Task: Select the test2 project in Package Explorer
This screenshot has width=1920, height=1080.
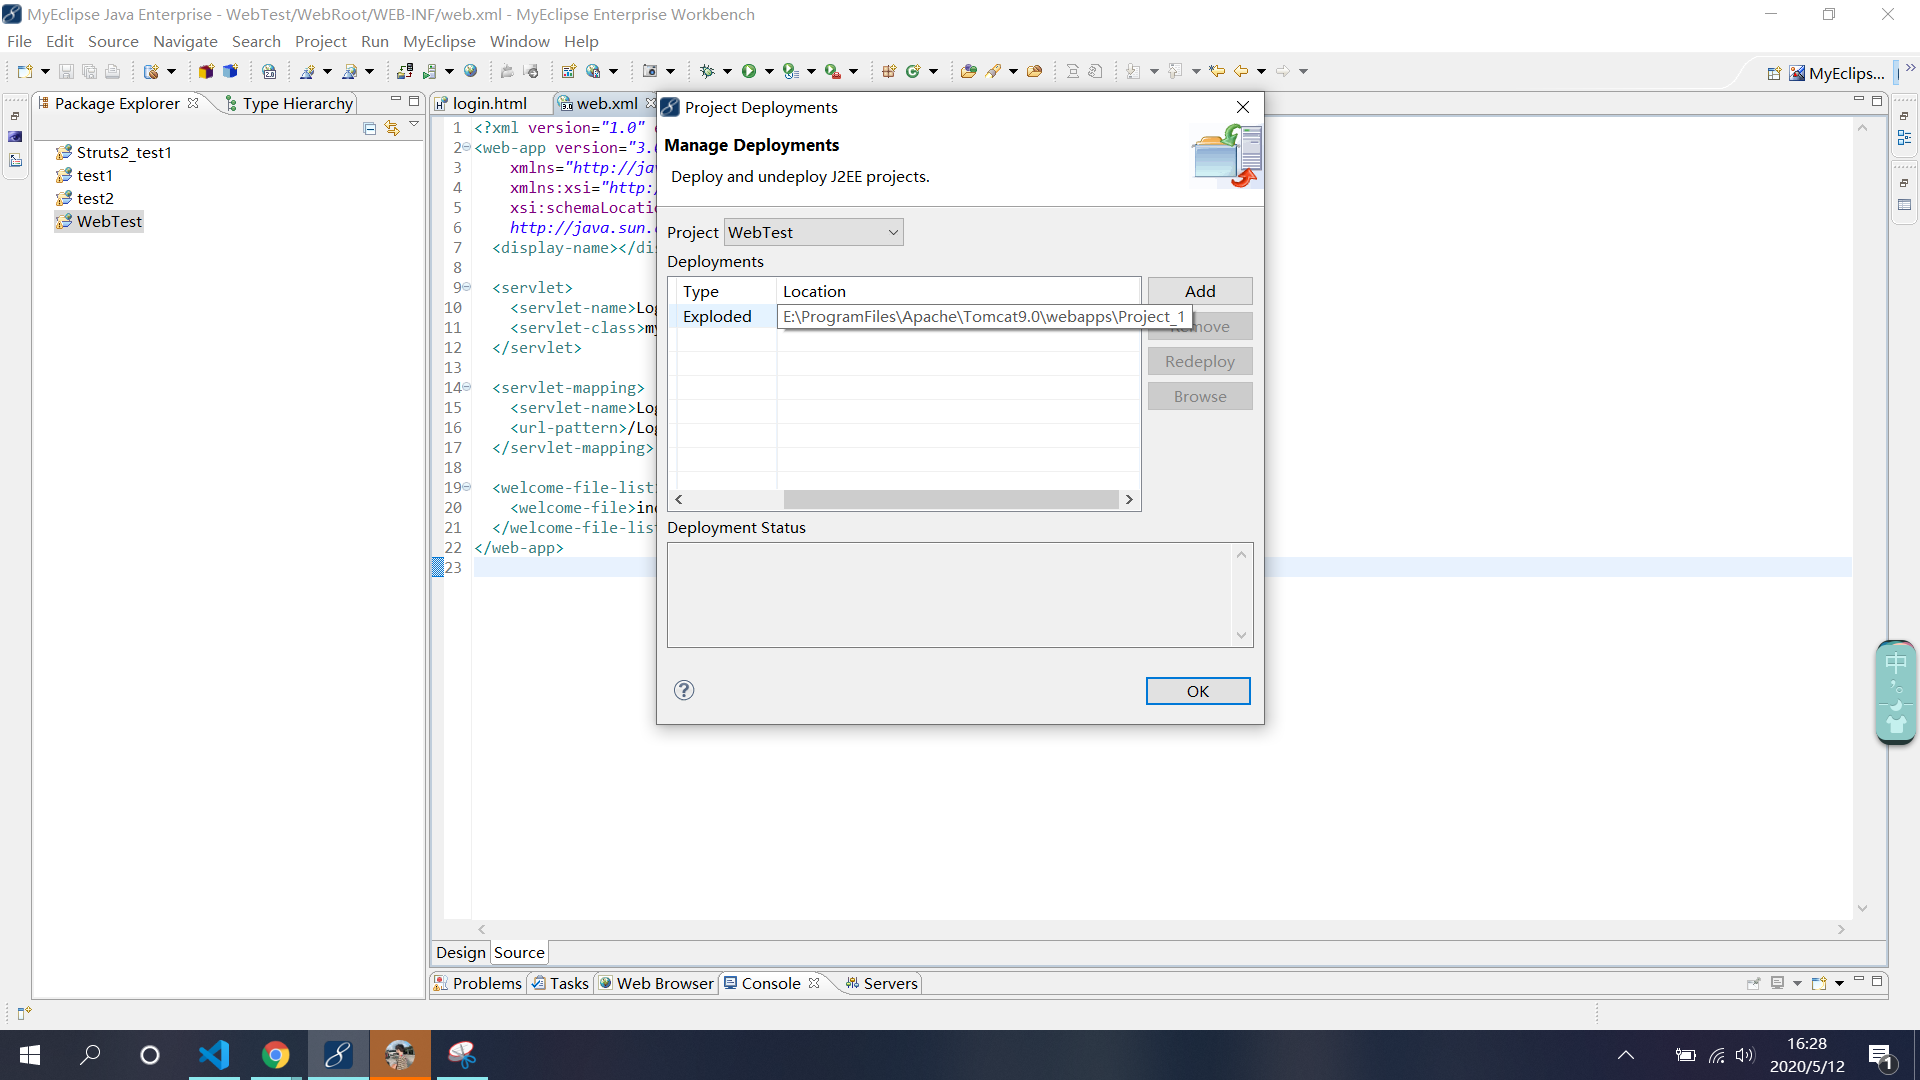Action: (x=95, y=198)
